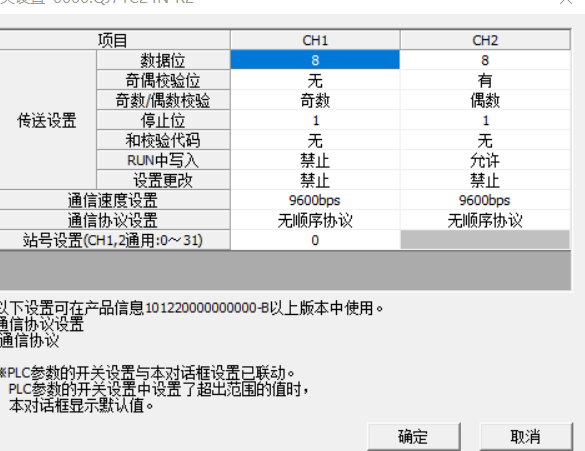Screen dimensions: 585x451
Task: Select CH2 通信协议设置 无顺序协议 cell
Action: pyautogui.click(x=485, y=220)
